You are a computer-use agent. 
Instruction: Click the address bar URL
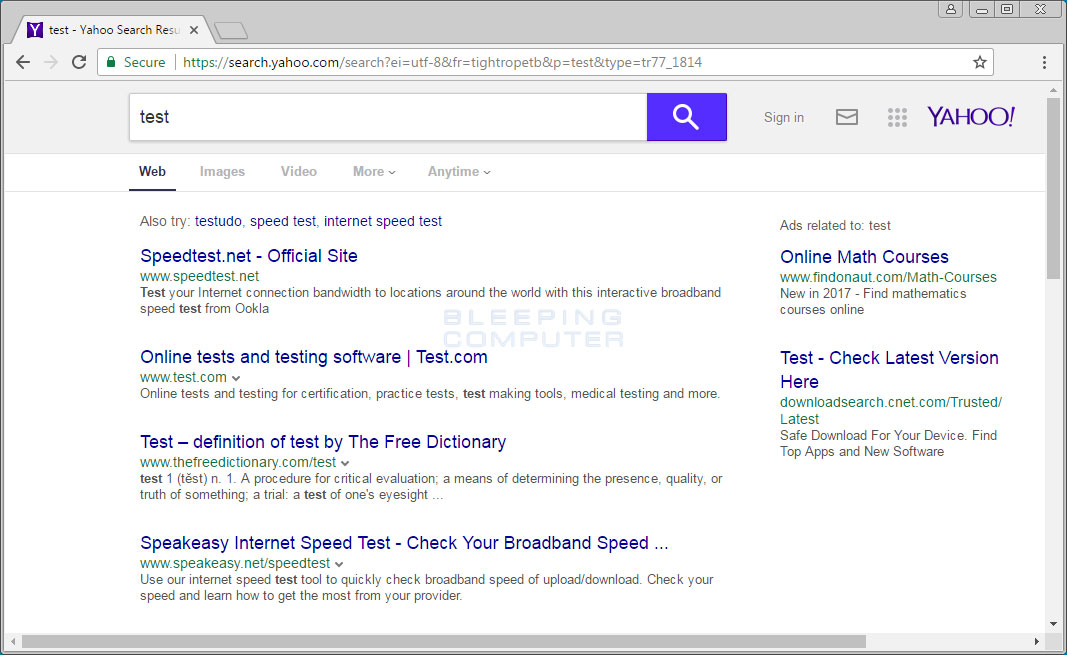[x=442, y=62]
